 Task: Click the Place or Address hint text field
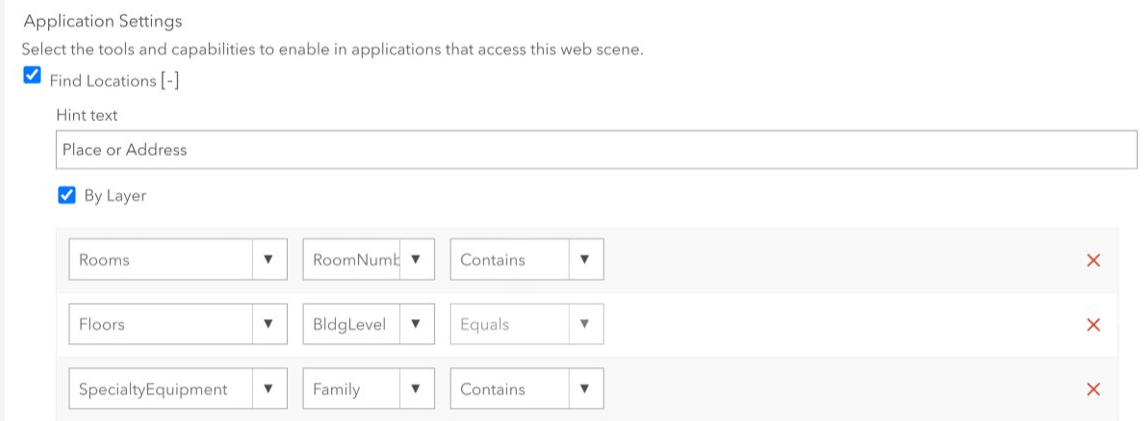pyautogui.click(x=596, y=150)
